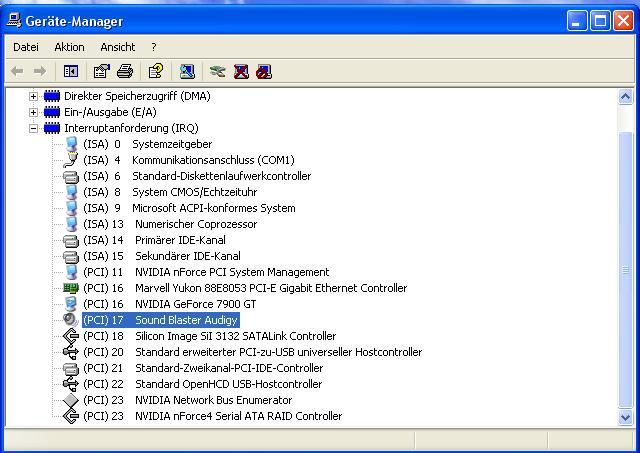This screenshot has height=453, width=640.
Task: Select Silicon Image SiI 3132 SATALink Controller
Action: click(x=210, y=336)
